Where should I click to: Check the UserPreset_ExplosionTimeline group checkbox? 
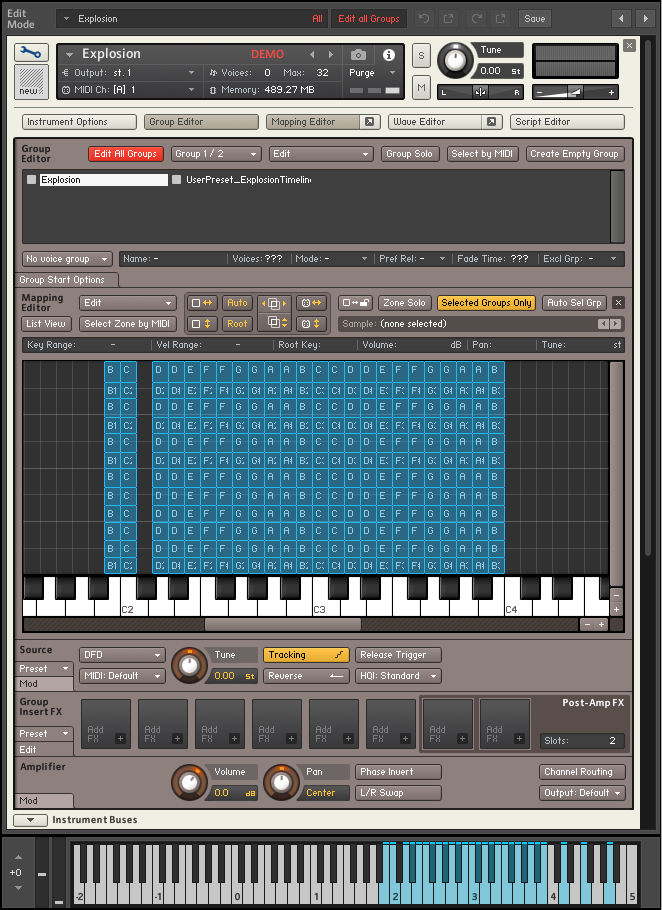pyautogui.click(x=176, y=180)
